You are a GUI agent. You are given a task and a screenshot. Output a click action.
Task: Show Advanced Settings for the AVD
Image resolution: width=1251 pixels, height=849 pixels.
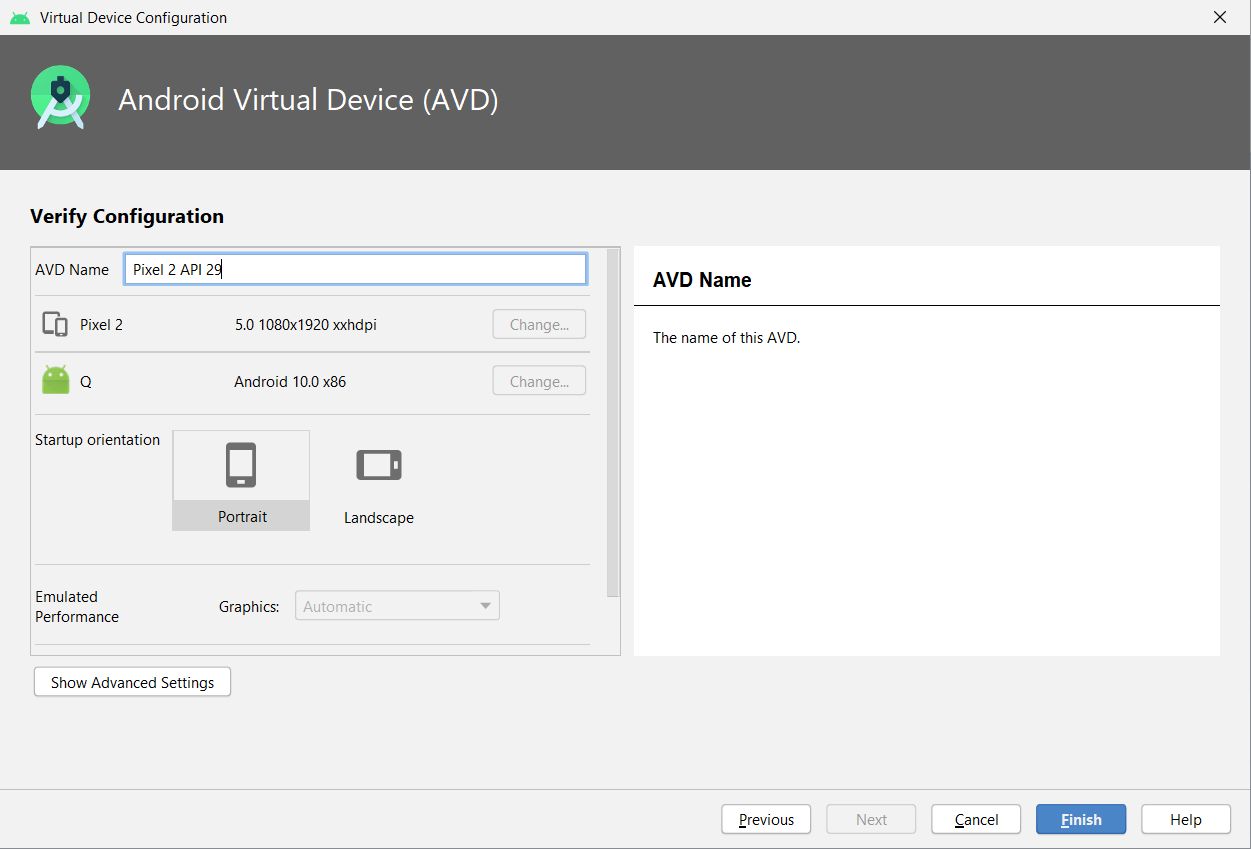[x=132, y=682]
